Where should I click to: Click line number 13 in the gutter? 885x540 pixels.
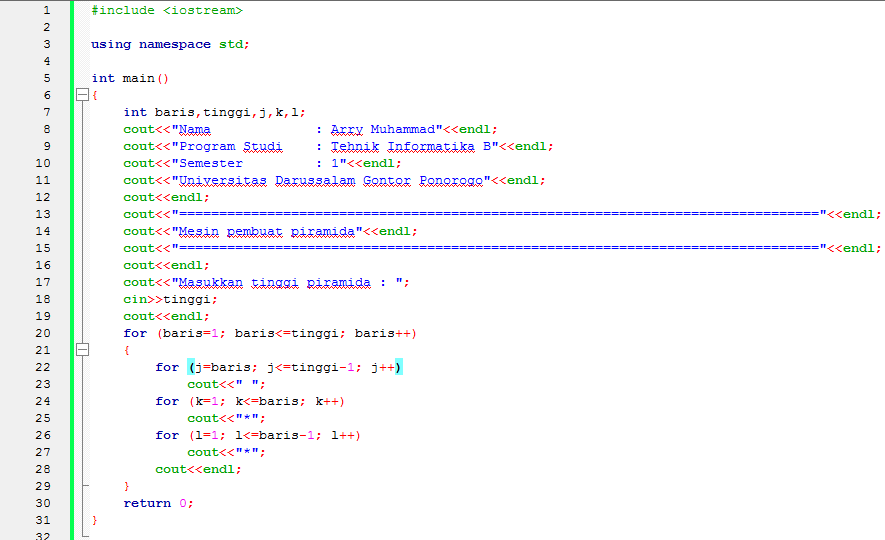43,214
